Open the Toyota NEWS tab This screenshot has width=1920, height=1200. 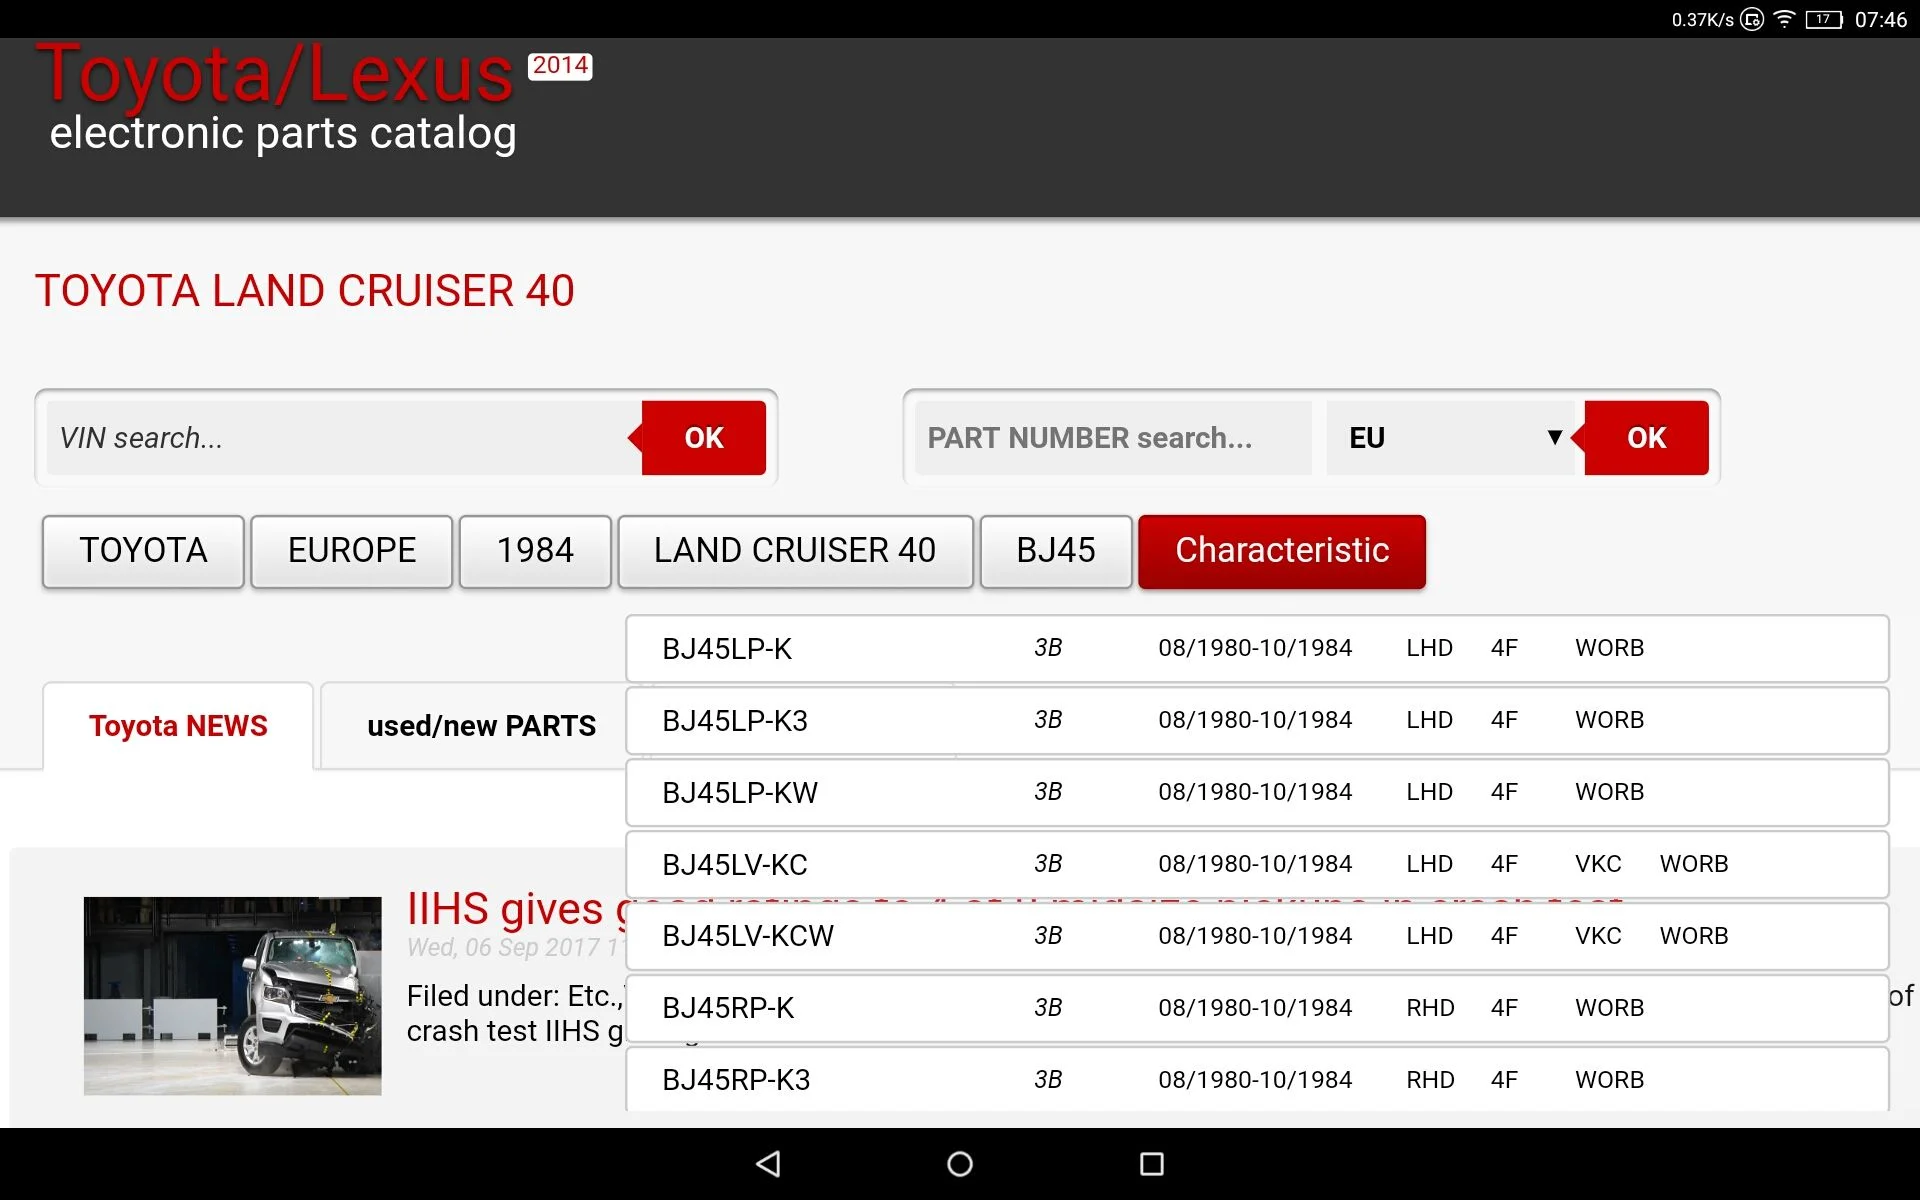(x=178, y=726)
